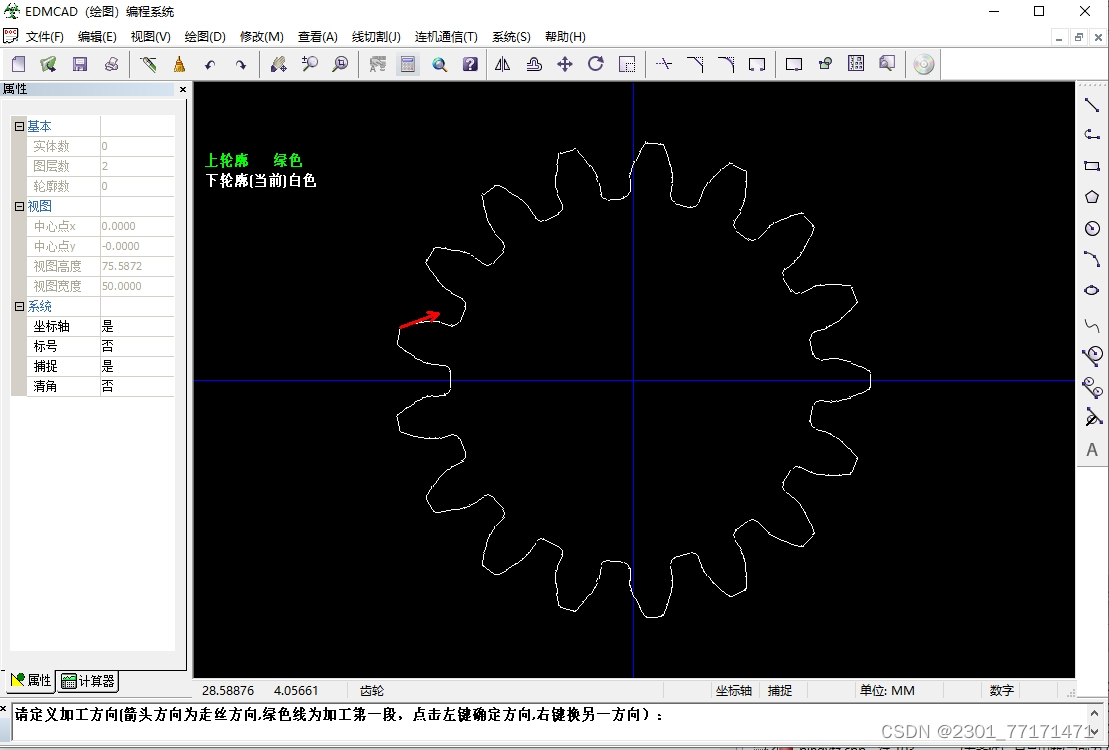This screenshot has width=1109, height=750.
Task: Select the Move tool four-arrow icon
Action: (x=564, y=64)
